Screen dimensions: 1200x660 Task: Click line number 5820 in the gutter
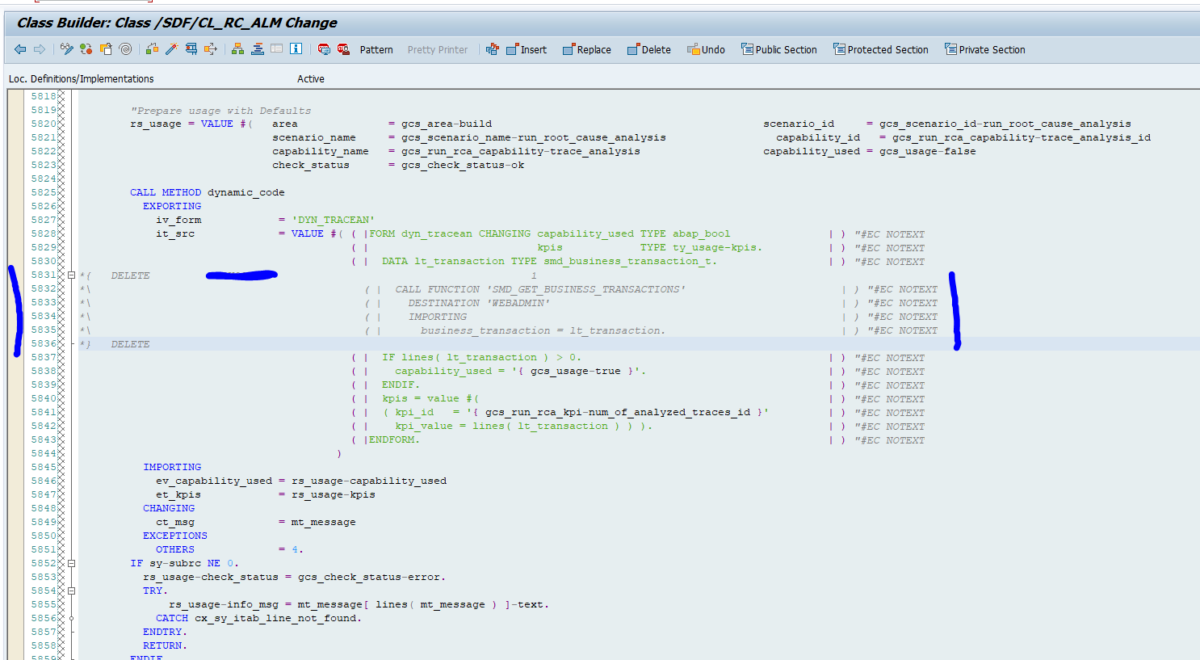[x=43, y=124]
